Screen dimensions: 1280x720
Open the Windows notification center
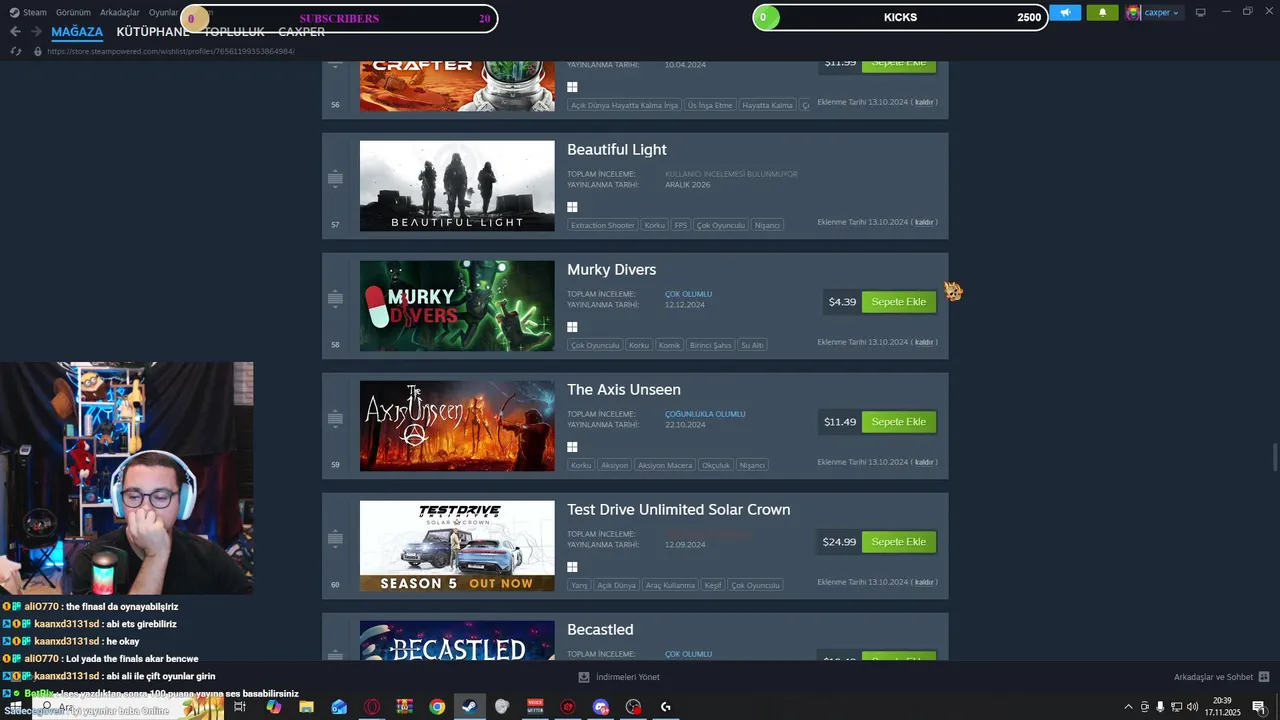click(x=1259, y=707)
